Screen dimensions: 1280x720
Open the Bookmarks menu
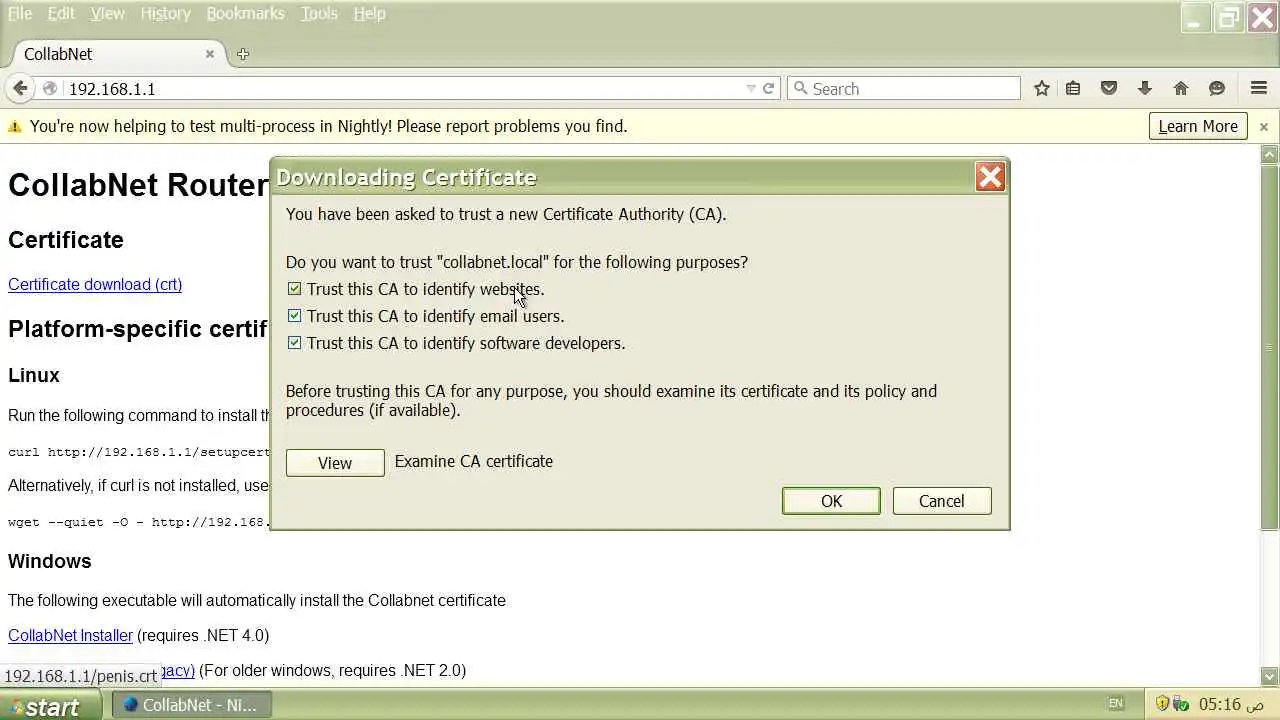click(245, 13)
